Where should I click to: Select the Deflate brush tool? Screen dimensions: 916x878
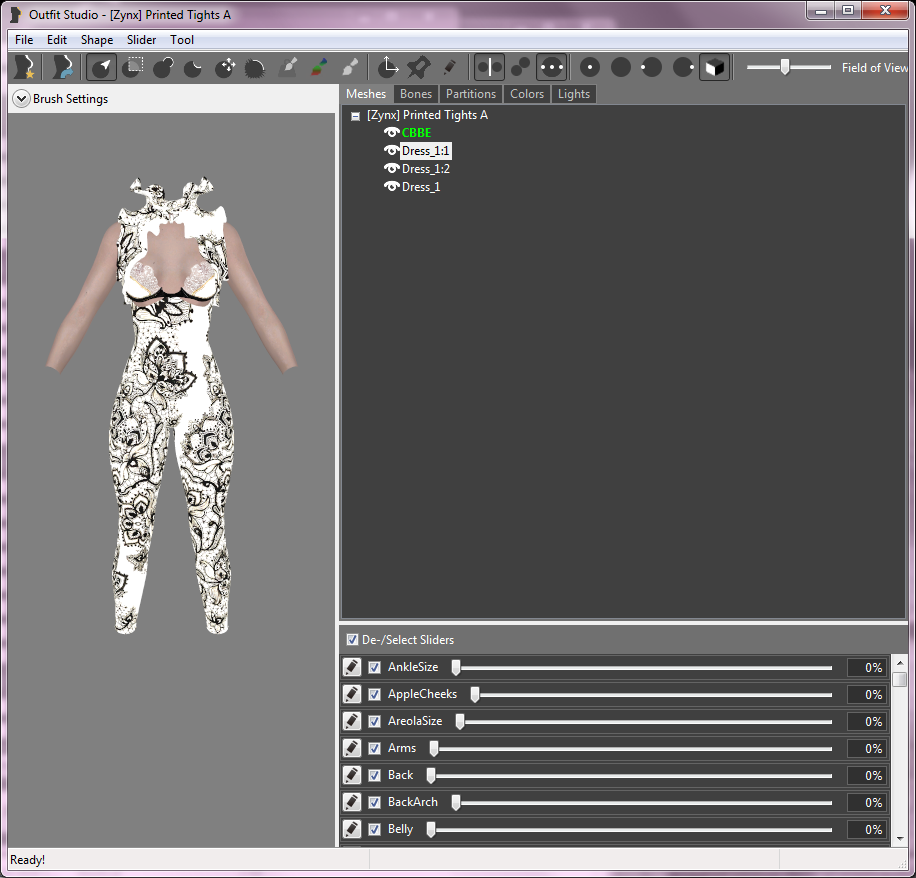[x=193, y=67]
